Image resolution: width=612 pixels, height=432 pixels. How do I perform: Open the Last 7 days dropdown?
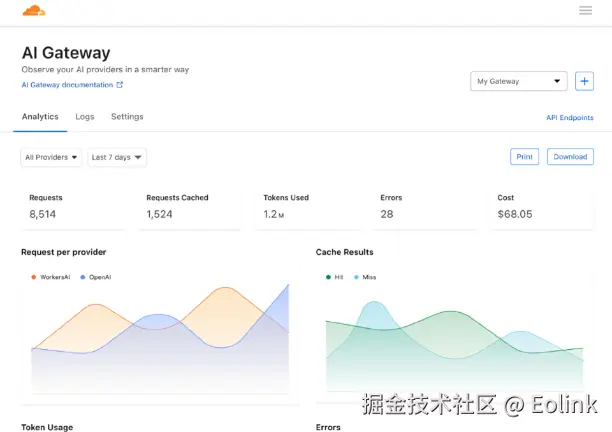[x=117, y=157]
